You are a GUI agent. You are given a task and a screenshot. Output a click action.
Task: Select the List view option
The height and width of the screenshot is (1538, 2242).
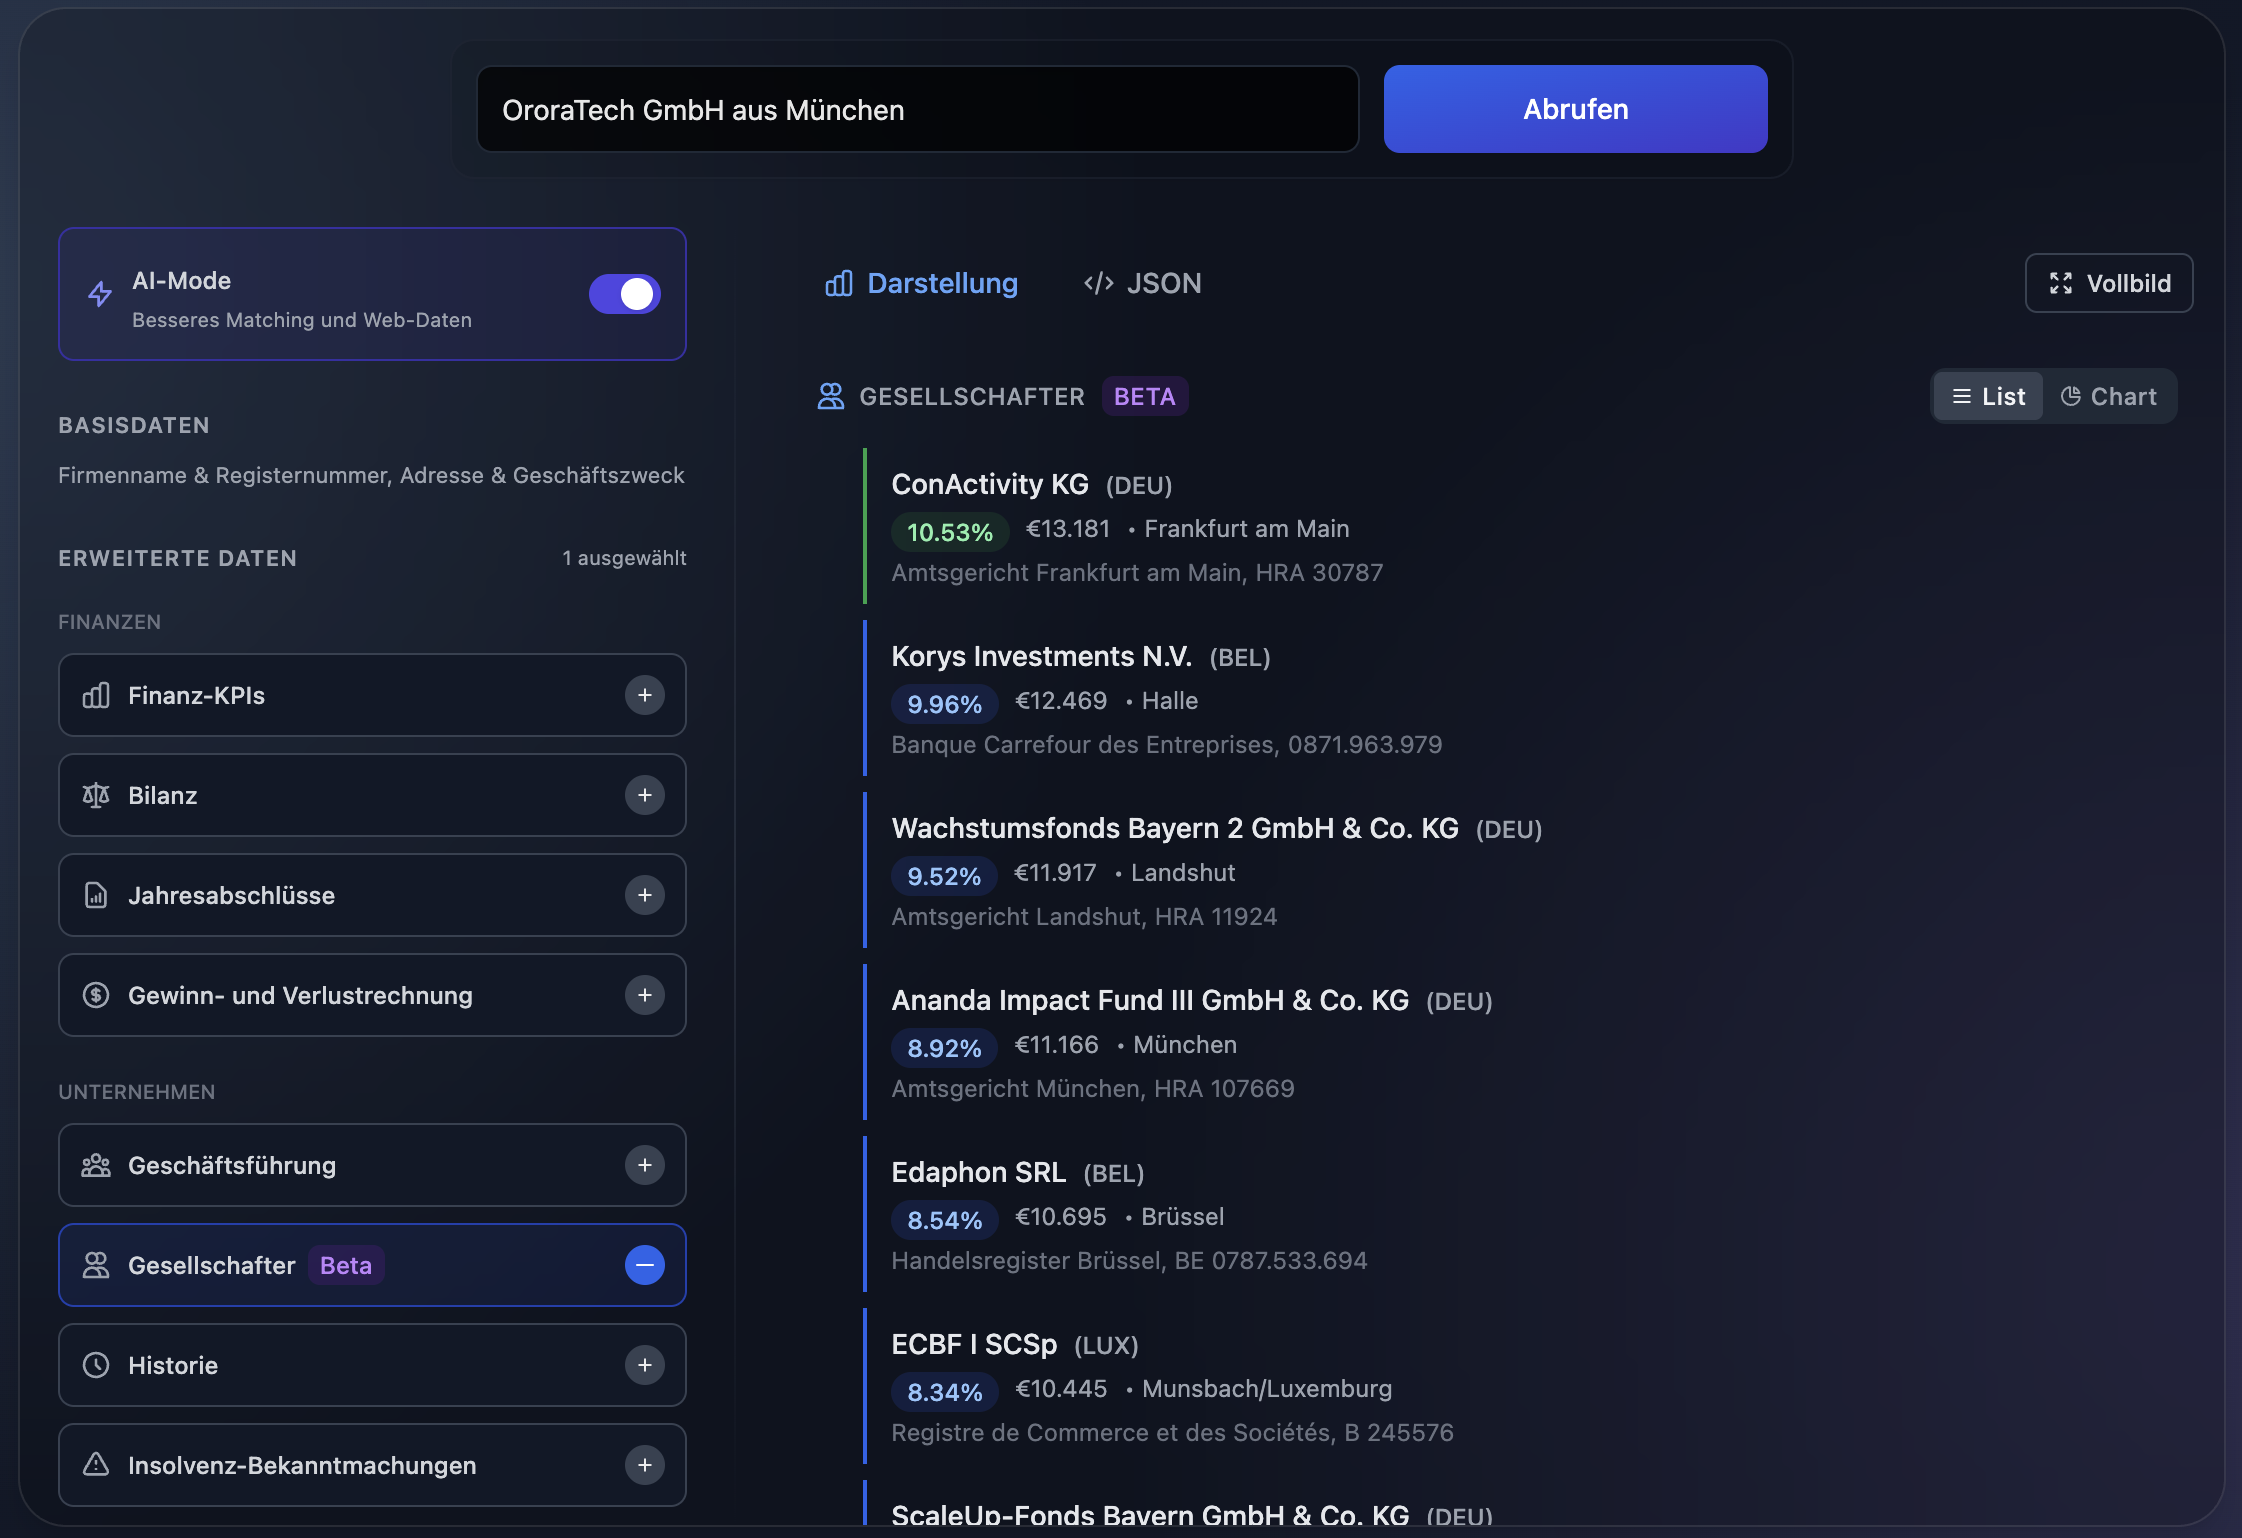(x=1988, y=396)
